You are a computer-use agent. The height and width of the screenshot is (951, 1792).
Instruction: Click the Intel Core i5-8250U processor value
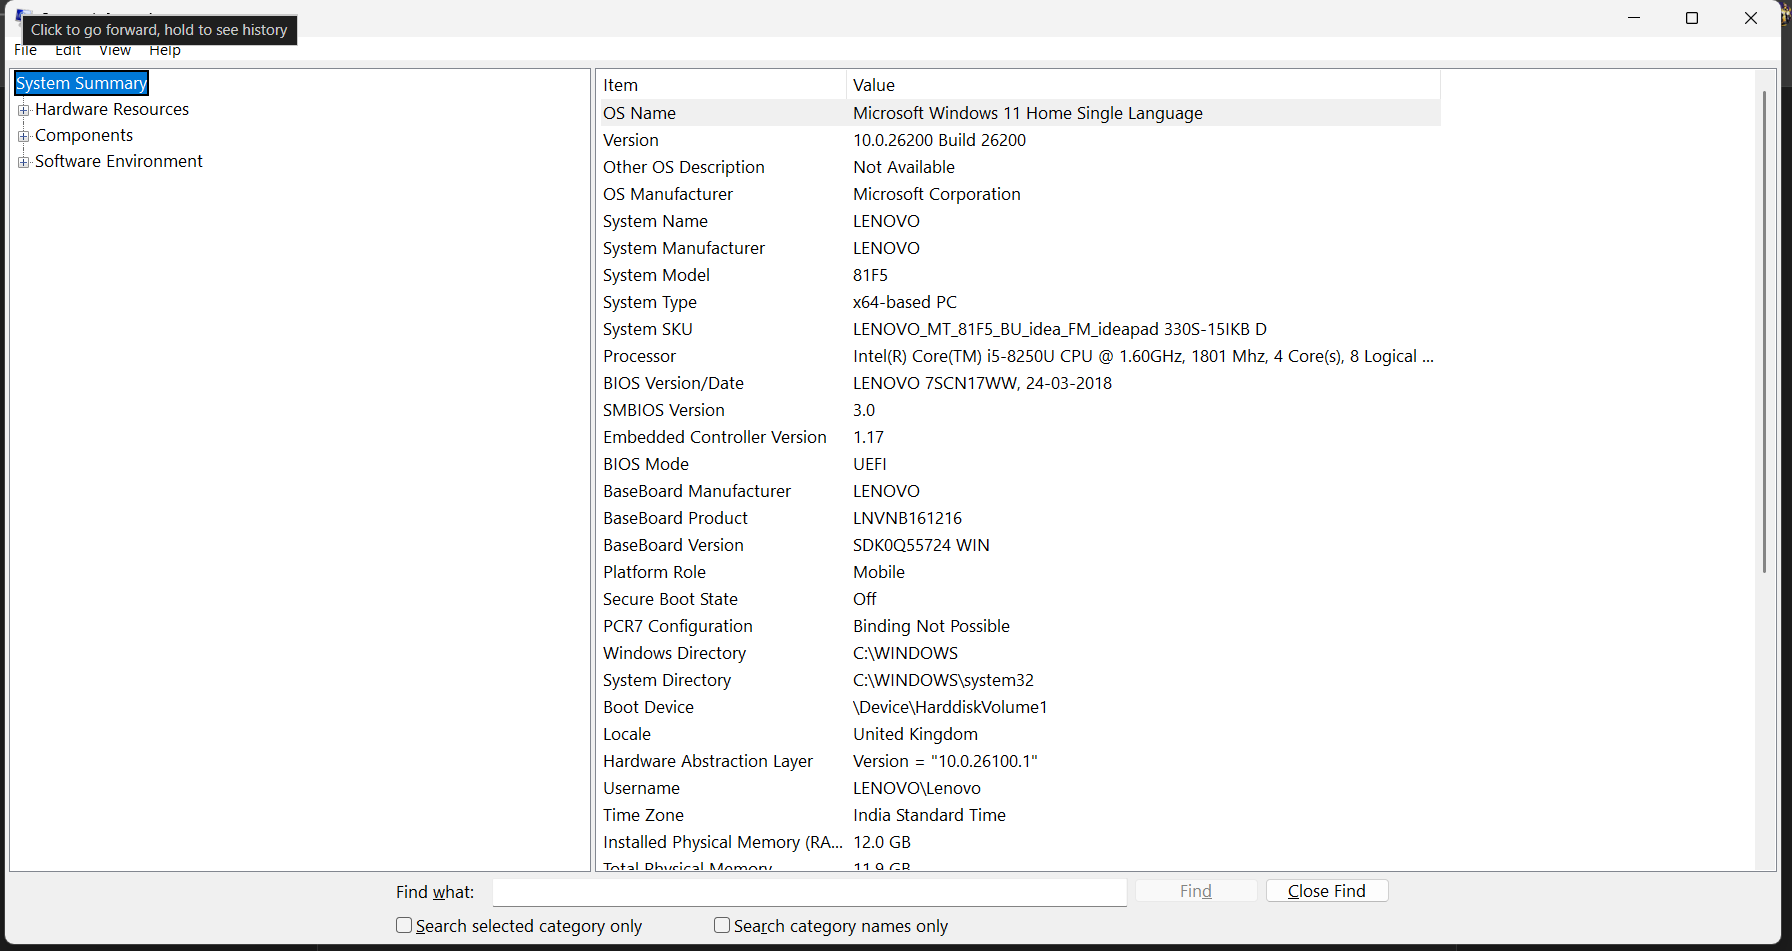coord(1144,356)
